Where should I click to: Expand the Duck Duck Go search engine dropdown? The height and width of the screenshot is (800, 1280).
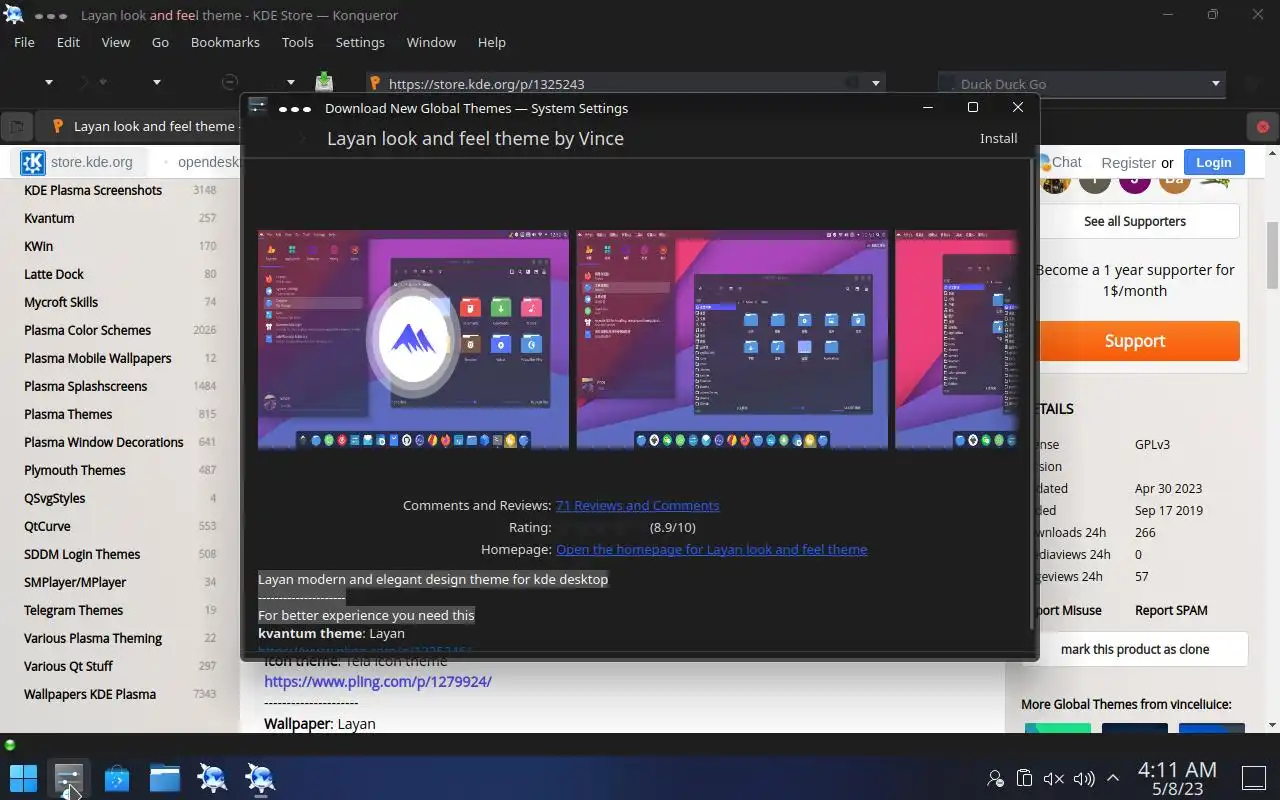click(1216, 84)
